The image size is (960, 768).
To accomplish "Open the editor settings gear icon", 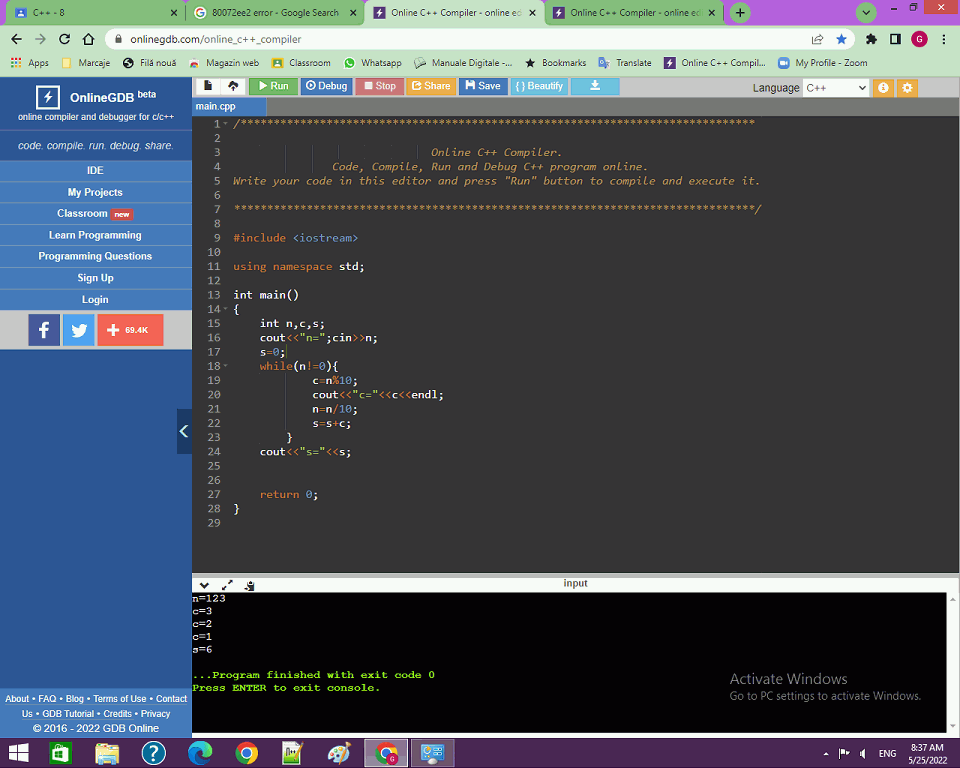I will [x=907, y=88].
